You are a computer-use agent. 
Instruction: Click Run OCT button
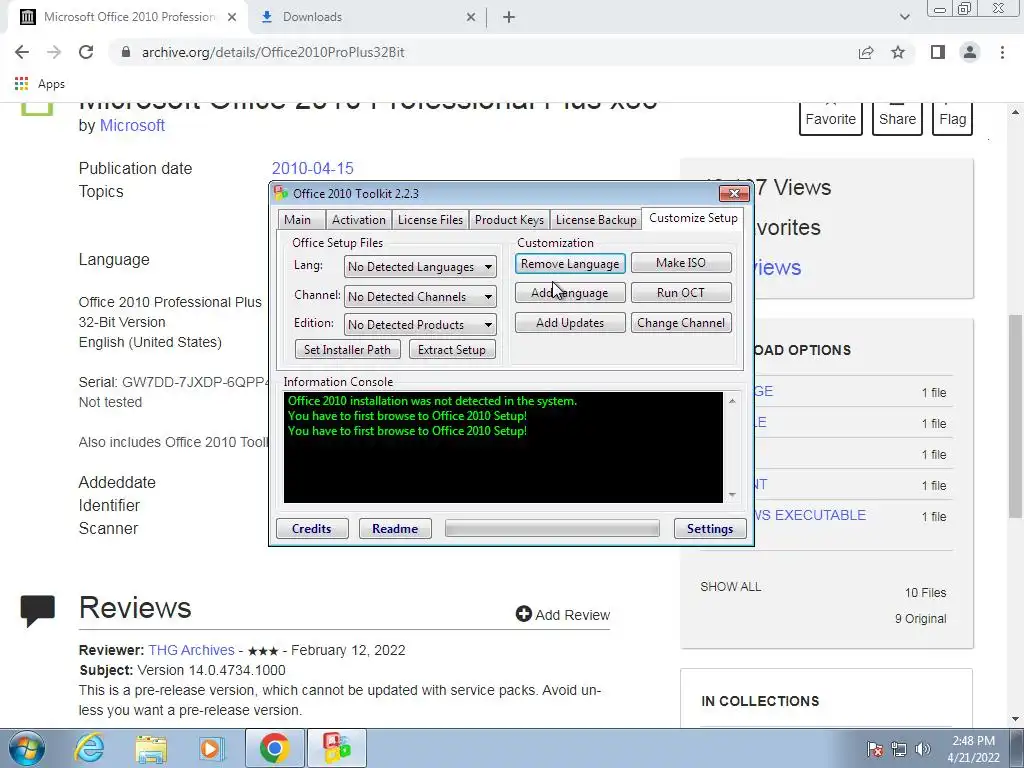point(681,293)
